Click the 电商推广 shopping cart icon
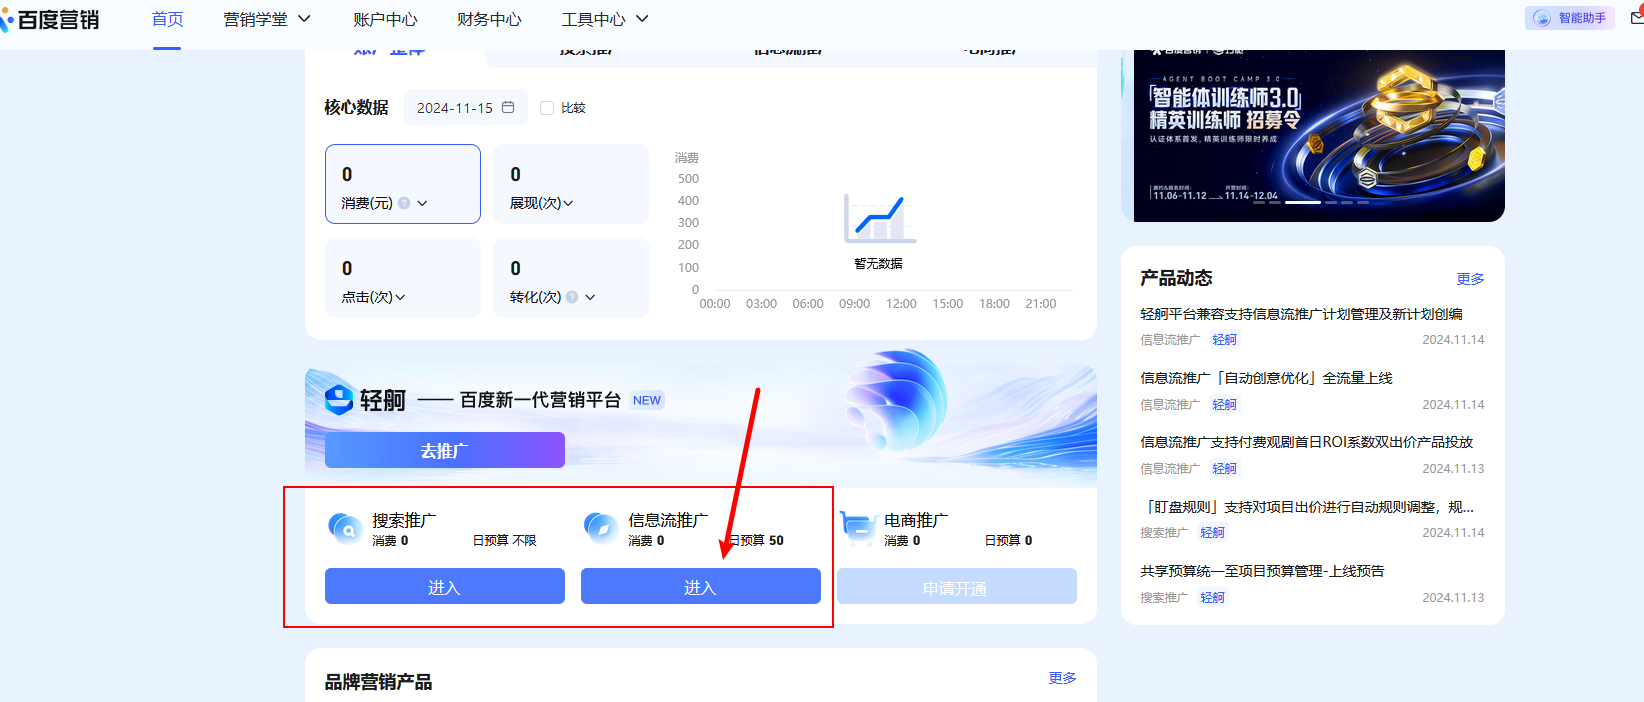Screen dimensions: 1644x702 pyautogui.click(x=857, y=527)
